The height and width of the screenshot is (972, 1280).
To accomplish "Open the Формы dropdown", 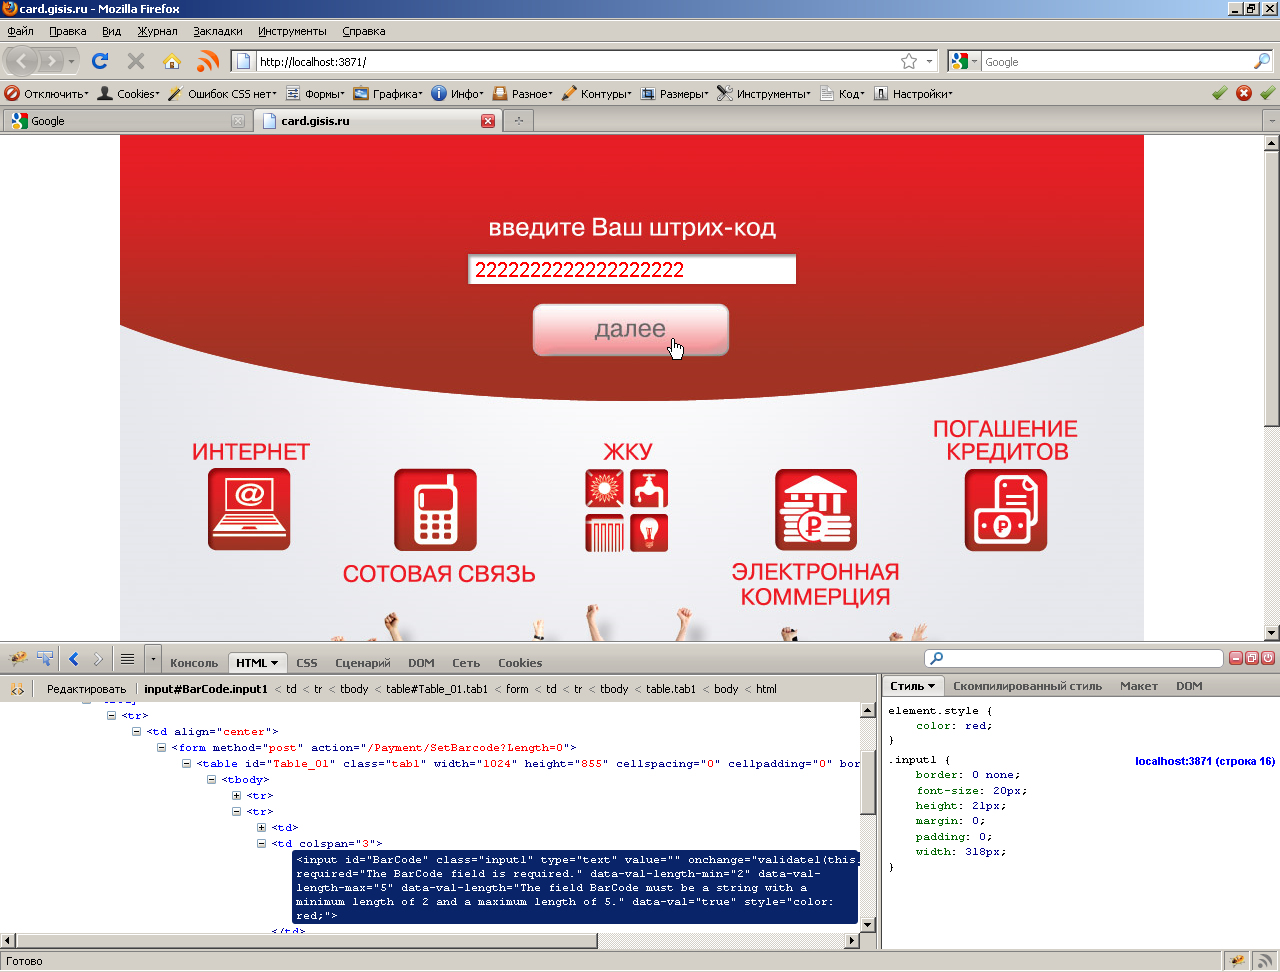I will [315, 93].
